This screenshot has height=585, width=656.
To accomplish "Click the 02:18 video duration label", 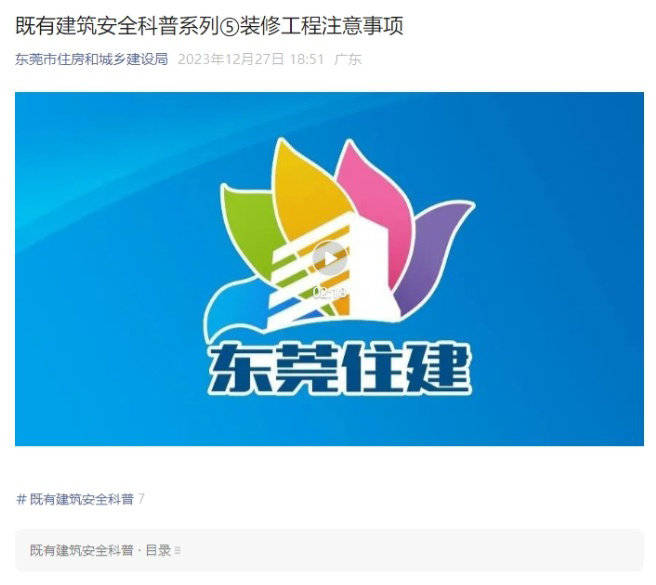I will [x=330, y=292].
